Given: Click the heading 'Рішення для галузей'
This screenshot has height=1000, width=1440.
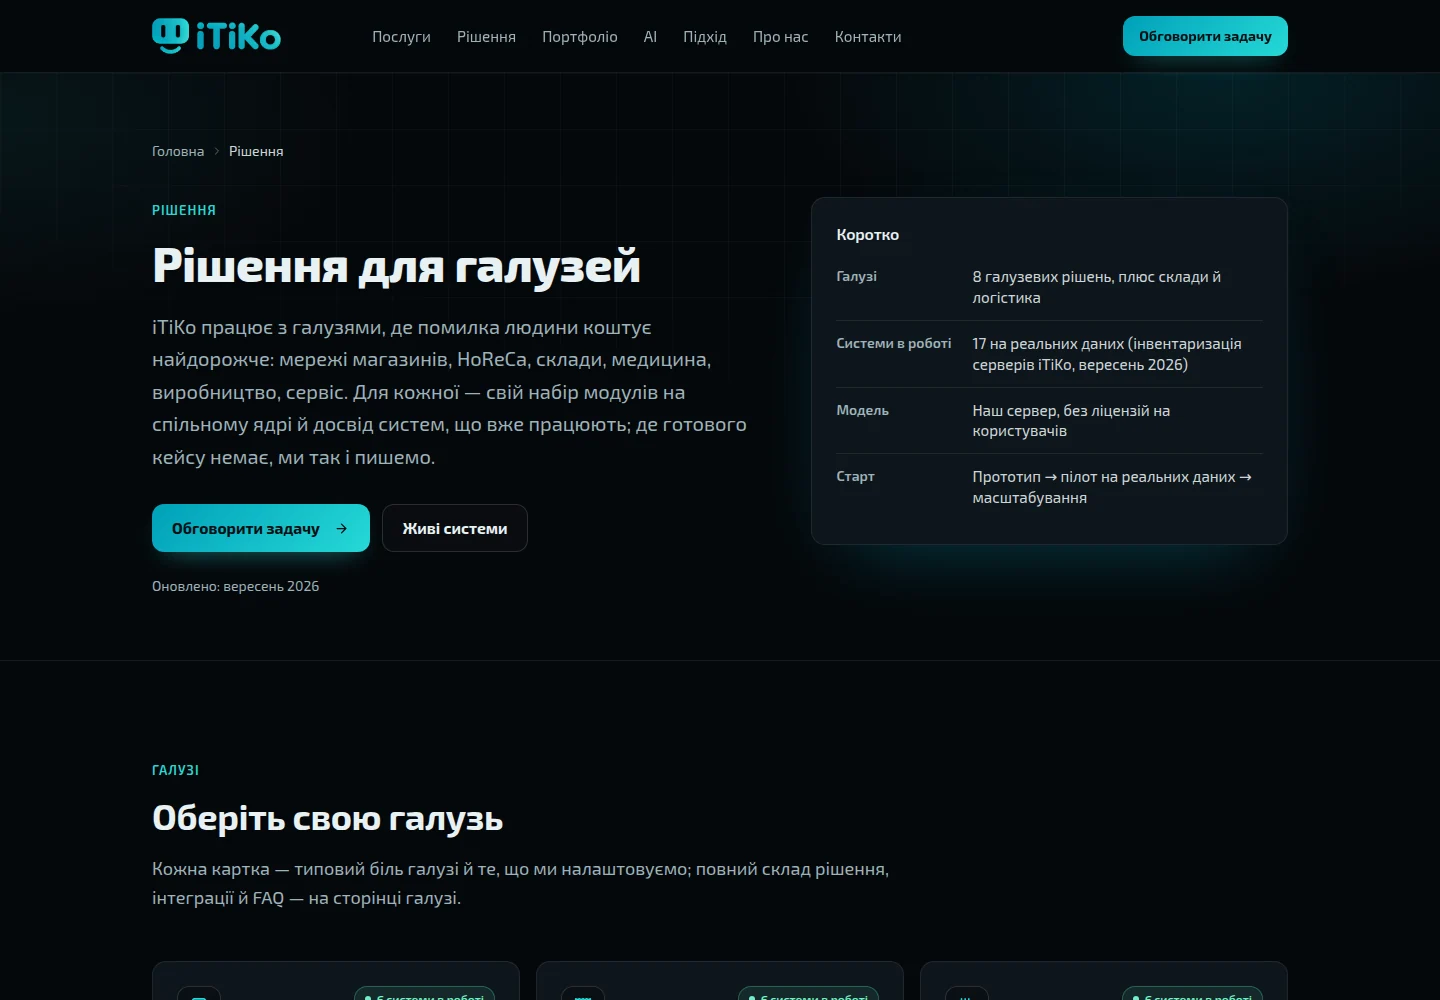Looking at the screenshot, I should pyautogui.click(x=396, y=266).
